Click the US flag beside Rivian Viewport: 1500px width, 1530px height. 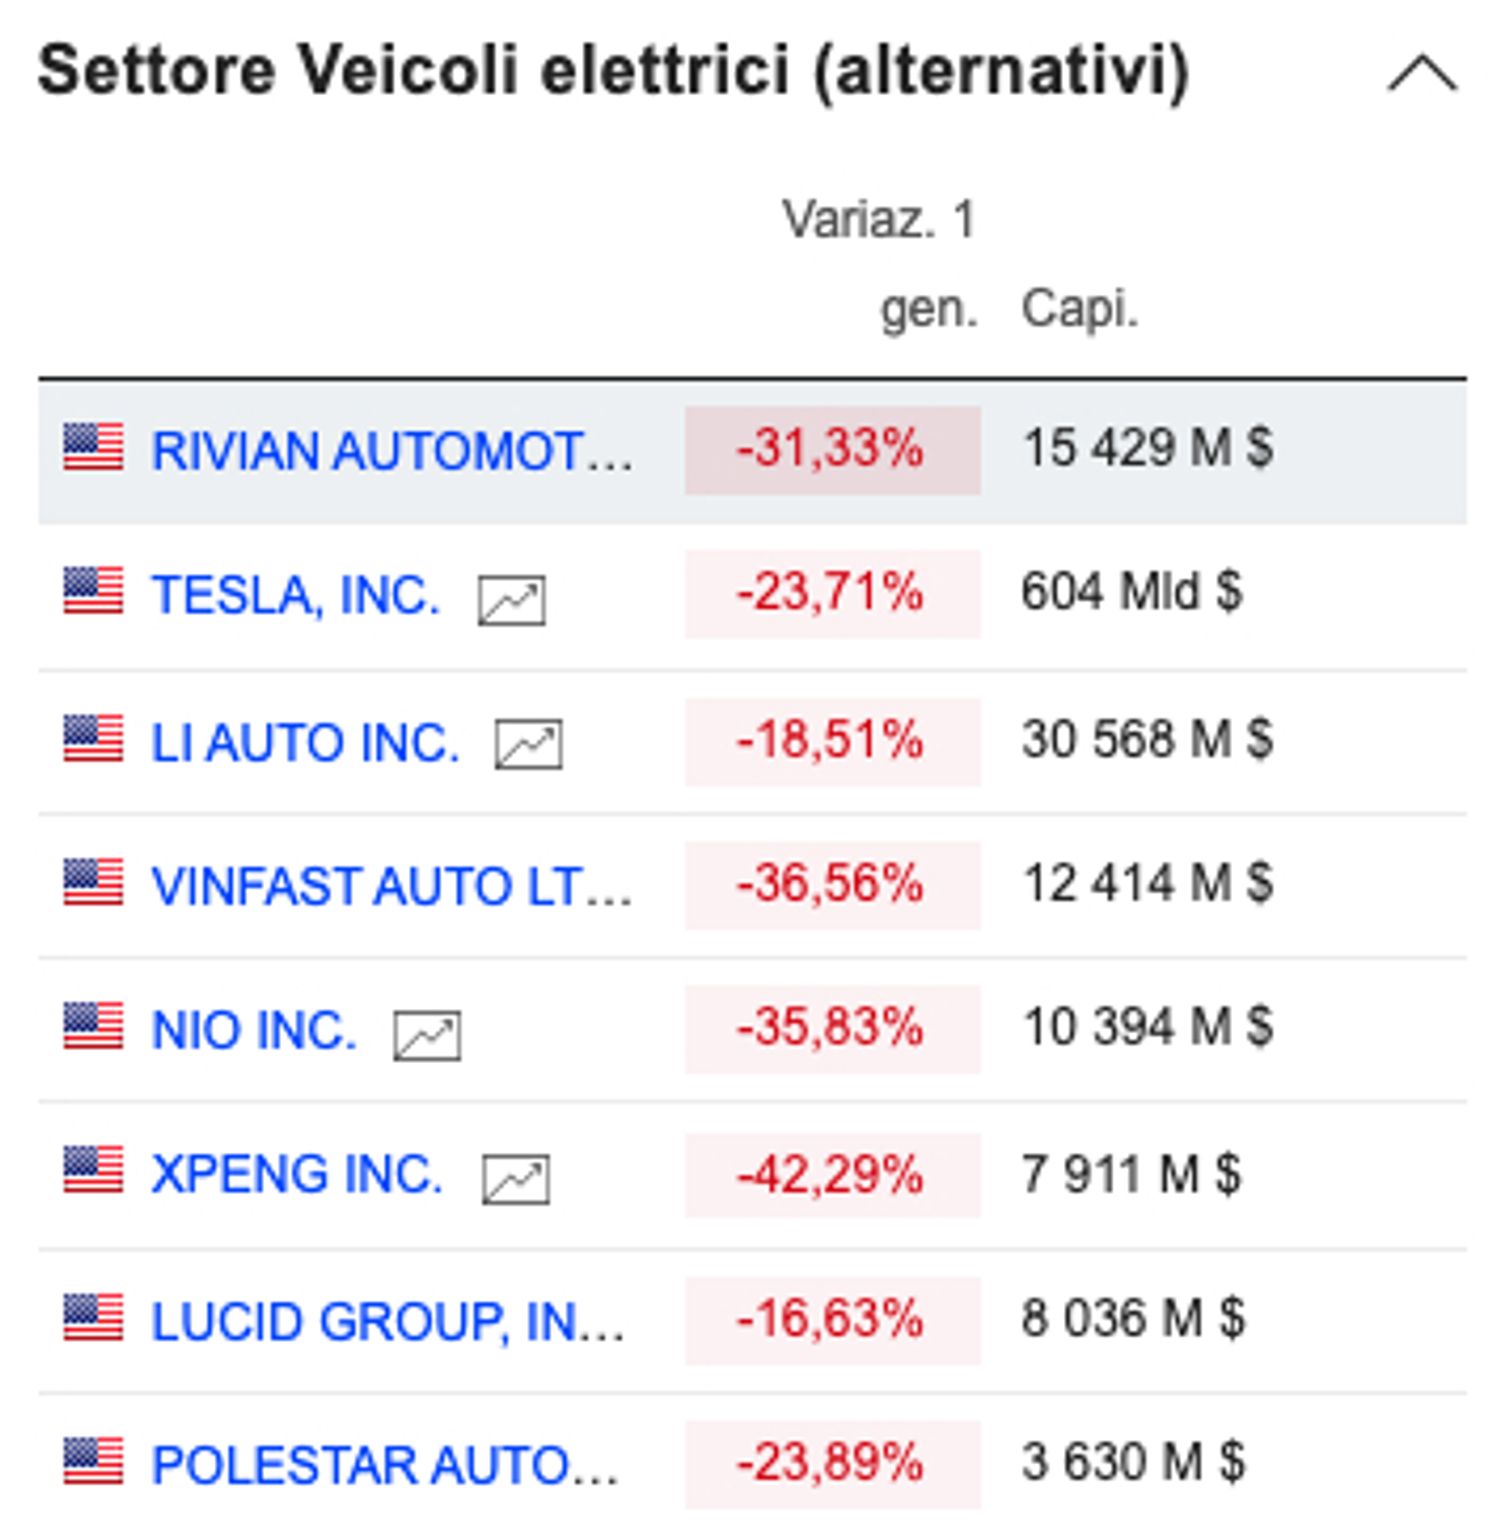pyautogui.click(x=93, y=447)
